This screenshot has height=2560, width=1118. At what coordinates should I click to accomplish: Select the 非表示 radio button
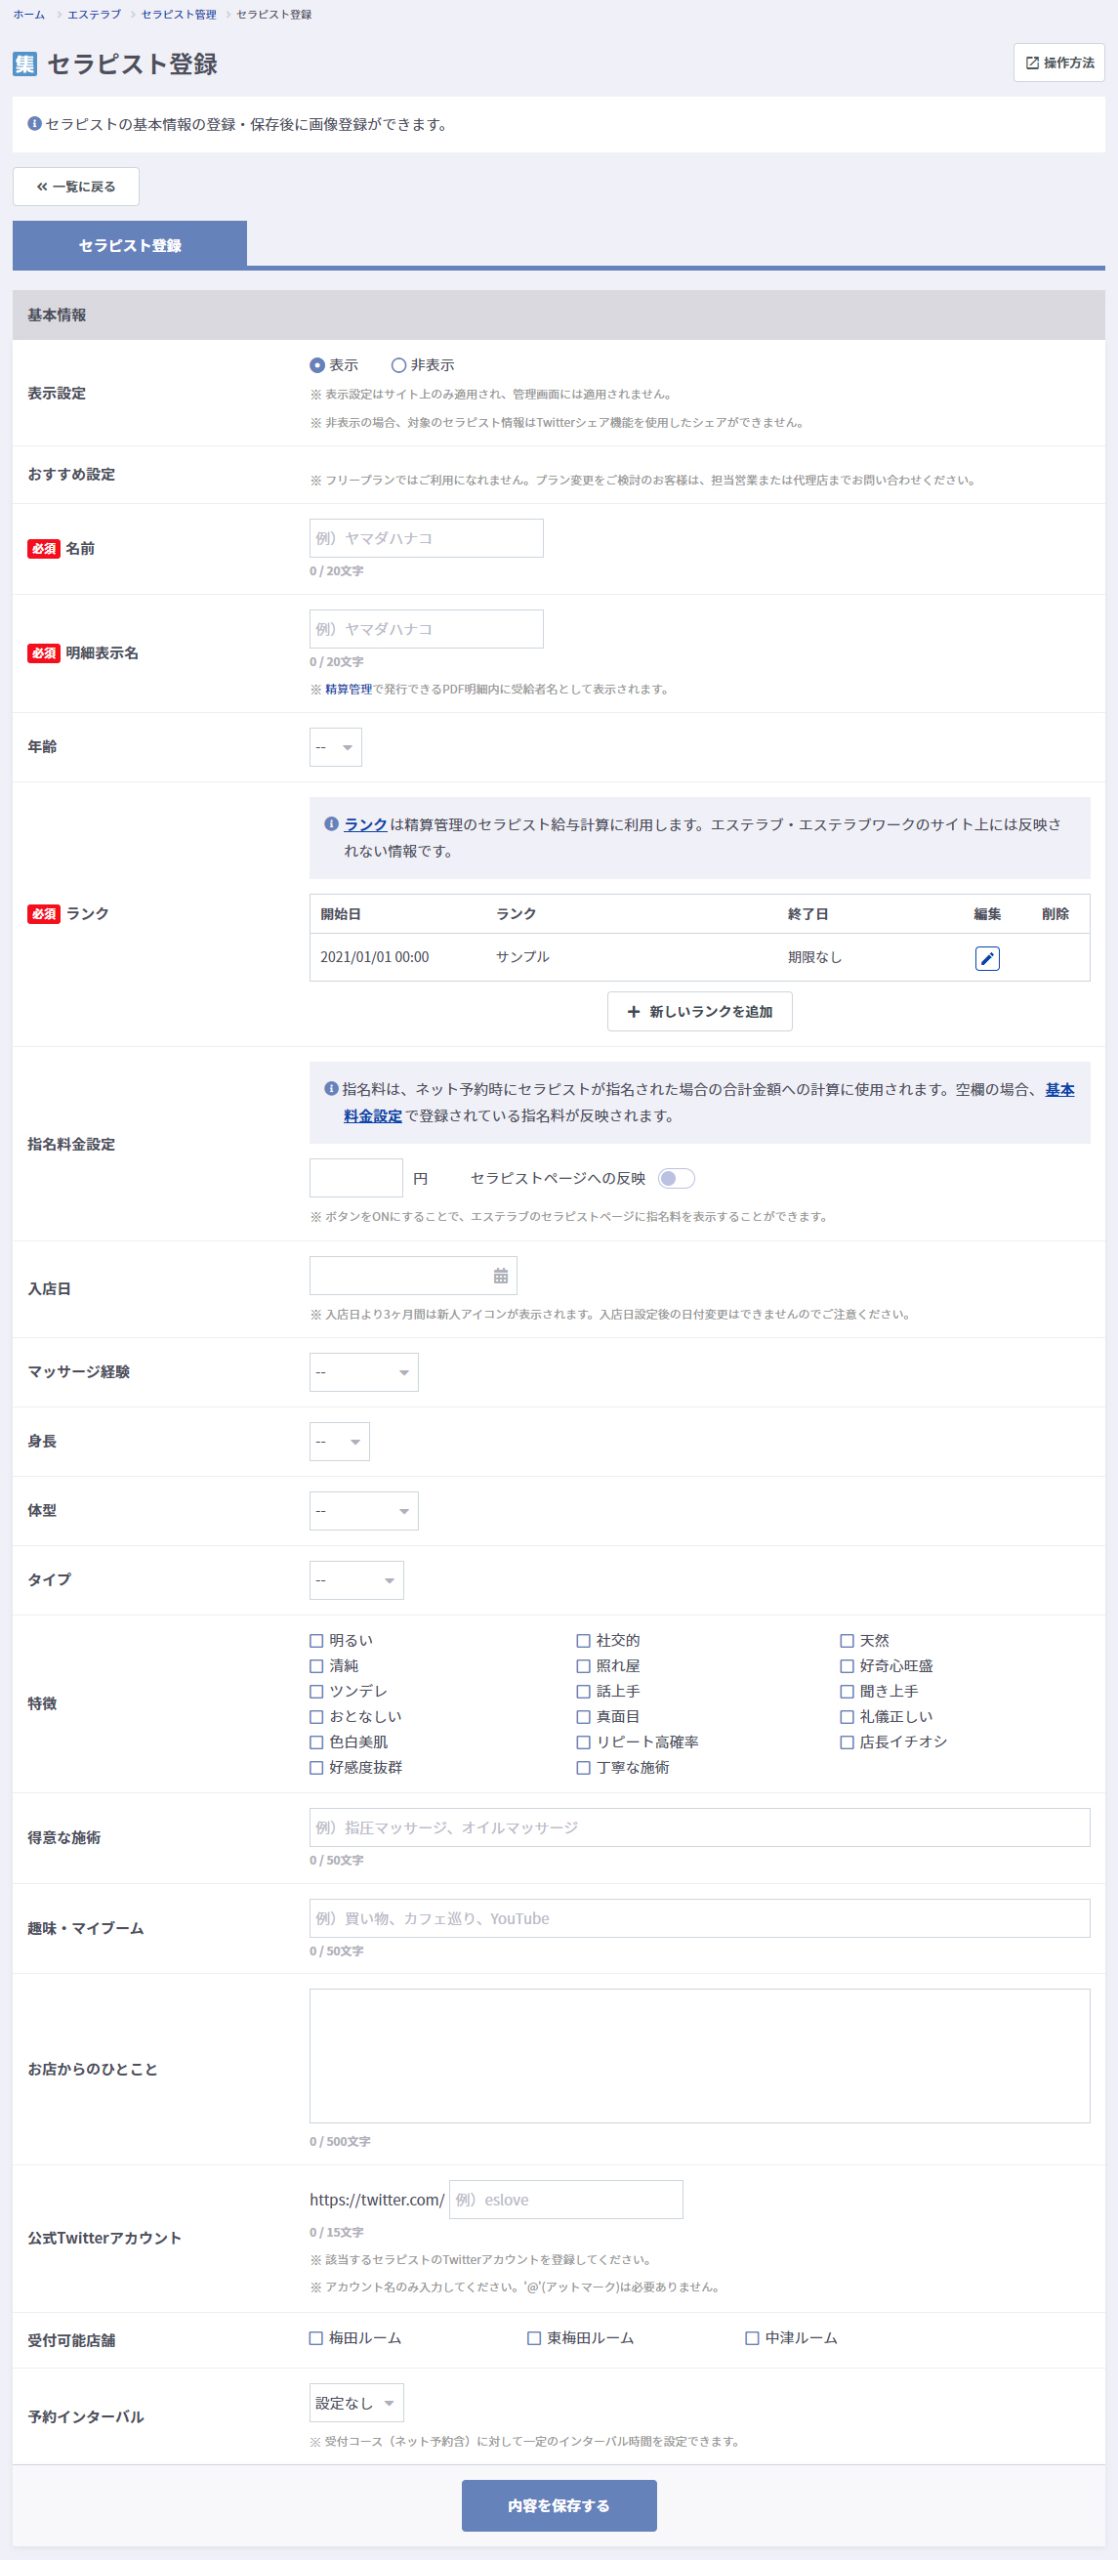coord(399,366)
